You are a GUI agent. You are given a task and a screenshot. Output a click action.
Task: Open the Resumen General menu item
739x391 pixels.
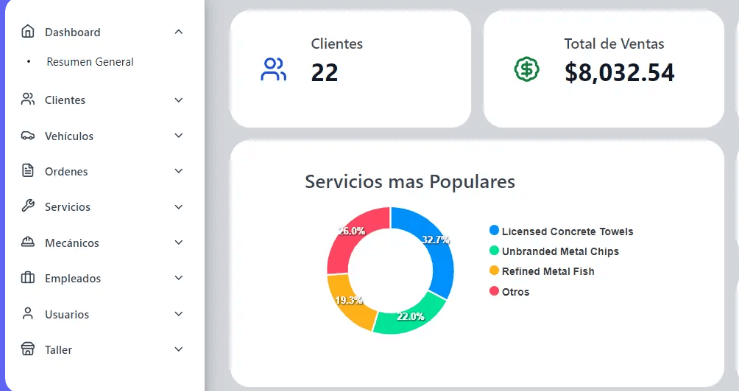coord(90,62)
